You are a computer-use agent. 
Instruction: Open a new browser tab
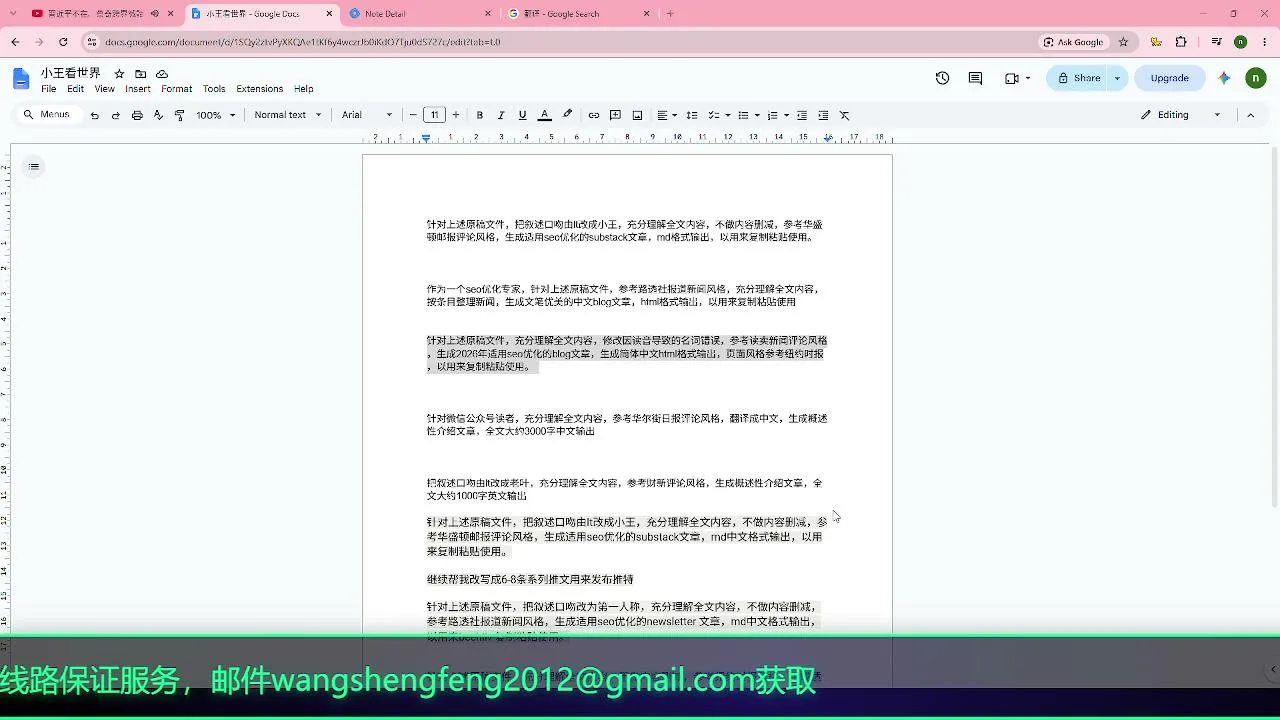point(670,14)
